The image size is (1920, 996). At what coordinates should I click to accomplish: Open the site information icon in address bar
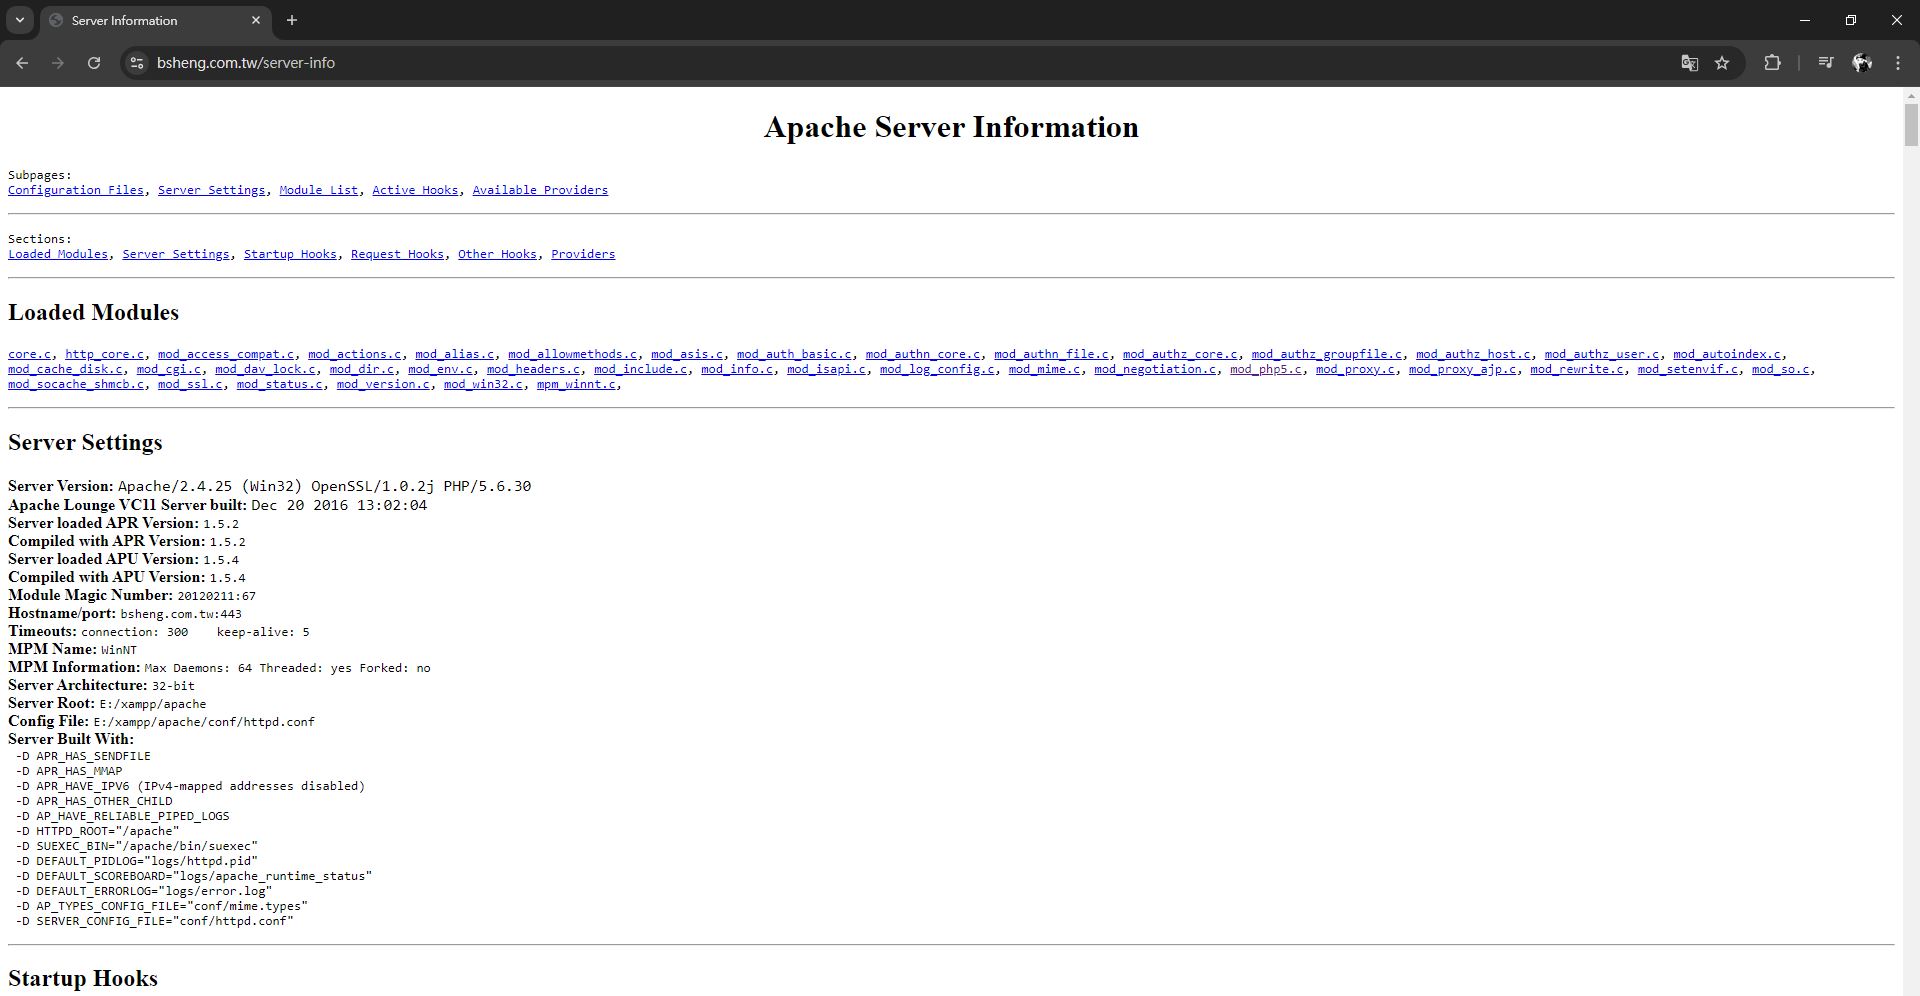tap(137, 63)
